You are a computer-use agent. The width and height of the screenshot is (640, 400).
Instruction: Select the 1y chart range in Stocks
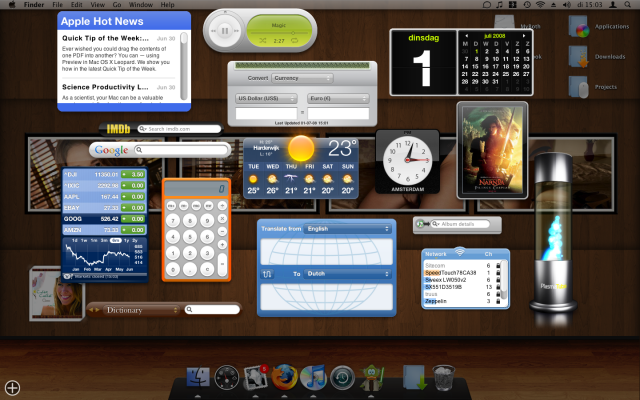click(x=126, y=241)
